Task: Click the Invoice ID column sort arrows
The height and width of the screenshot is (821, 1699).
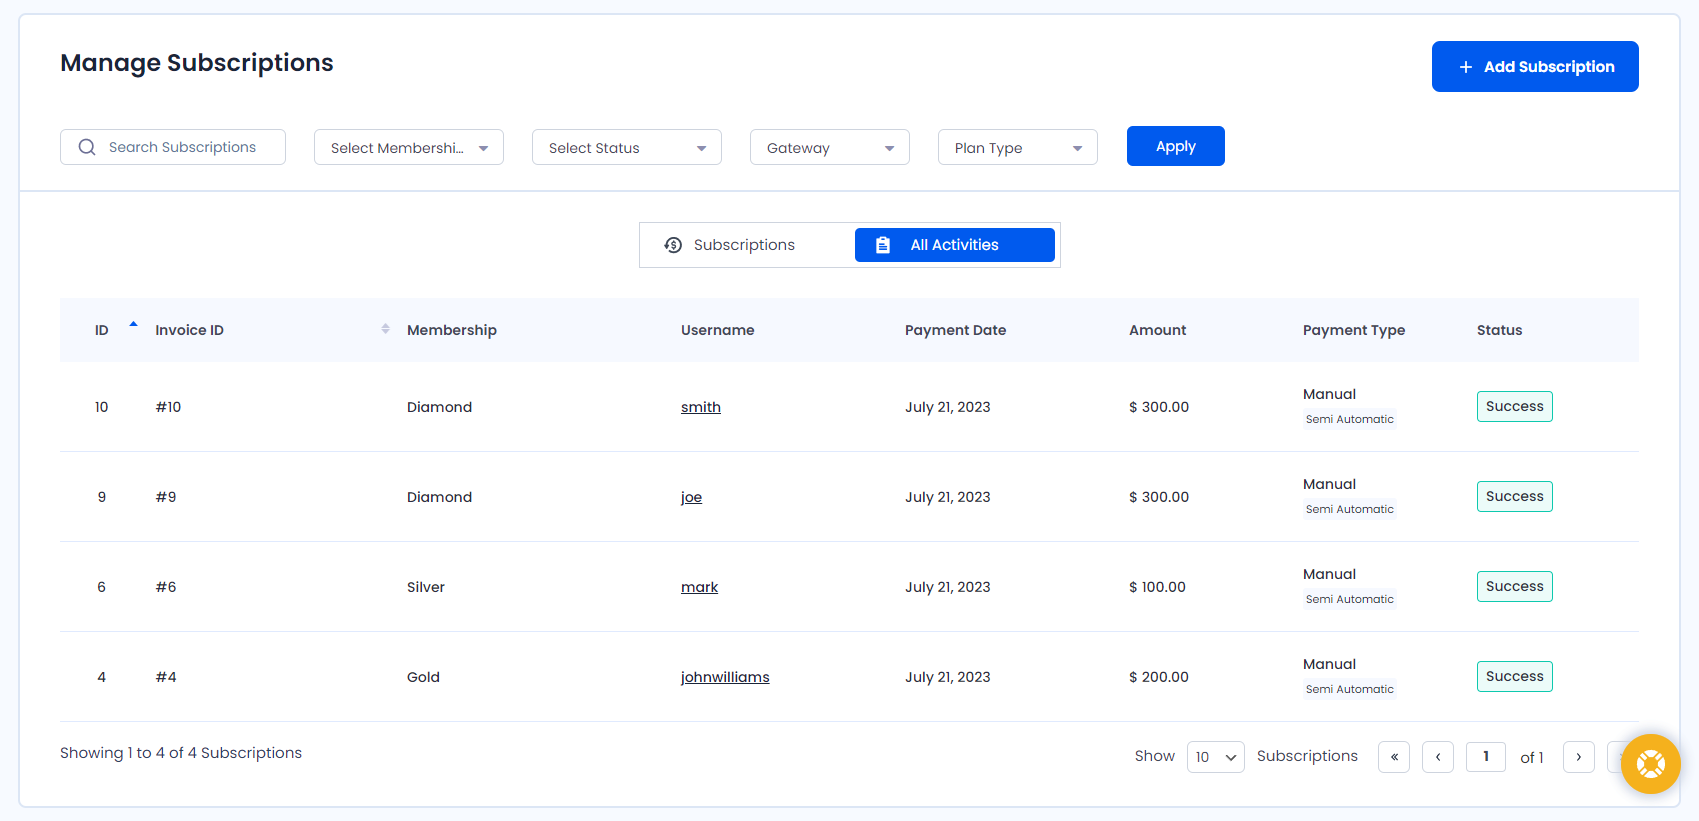Action: pos(385,329)
